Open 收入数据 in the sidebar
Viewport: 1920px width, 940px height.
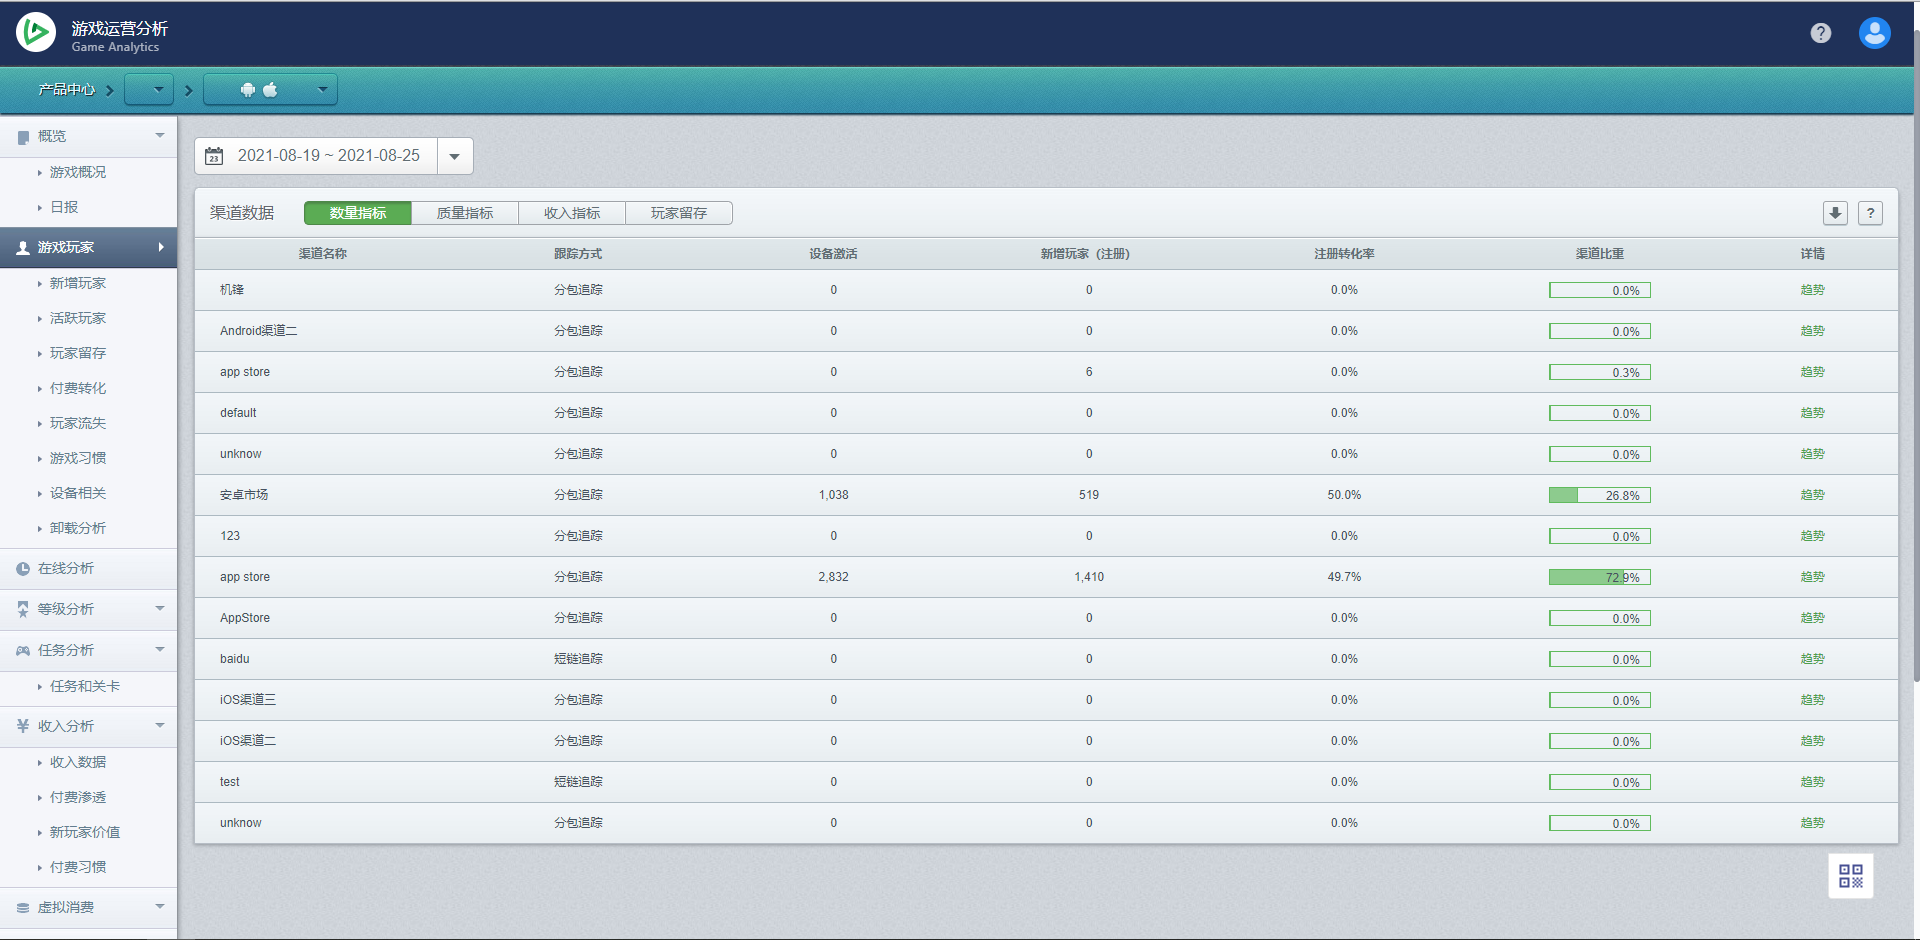[78, 762]
